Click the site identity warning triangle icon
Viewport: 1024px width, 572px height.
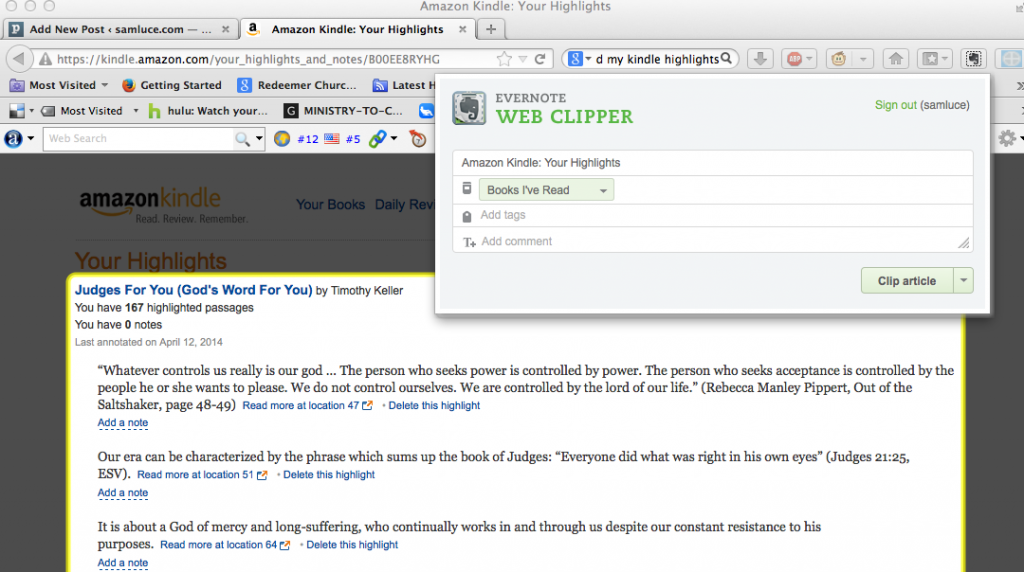tap(45, 59)
